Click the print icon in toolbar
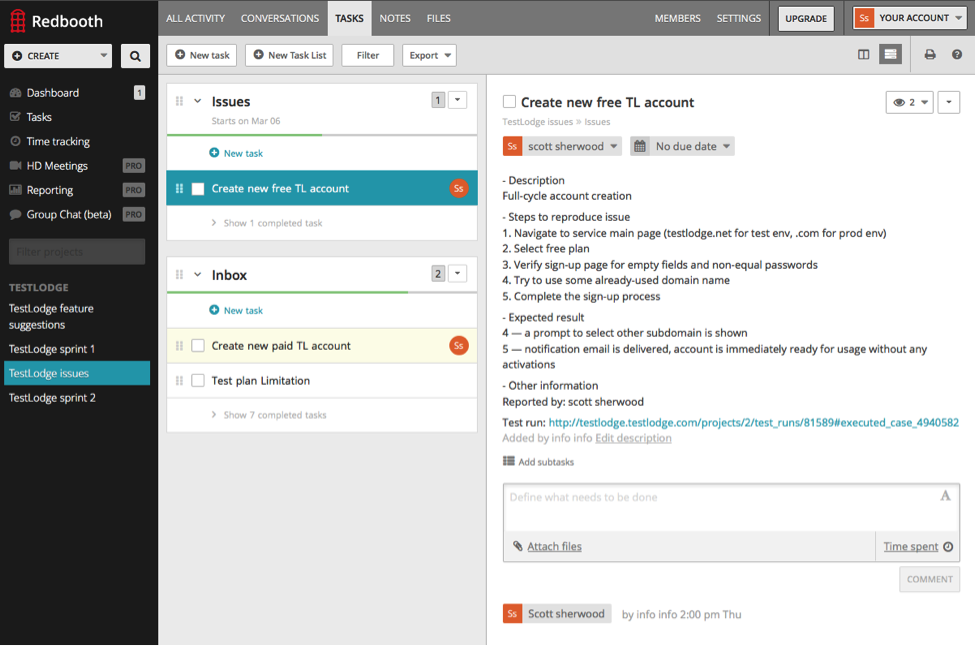The image size is (975, 646). click(x=930, y=55)
